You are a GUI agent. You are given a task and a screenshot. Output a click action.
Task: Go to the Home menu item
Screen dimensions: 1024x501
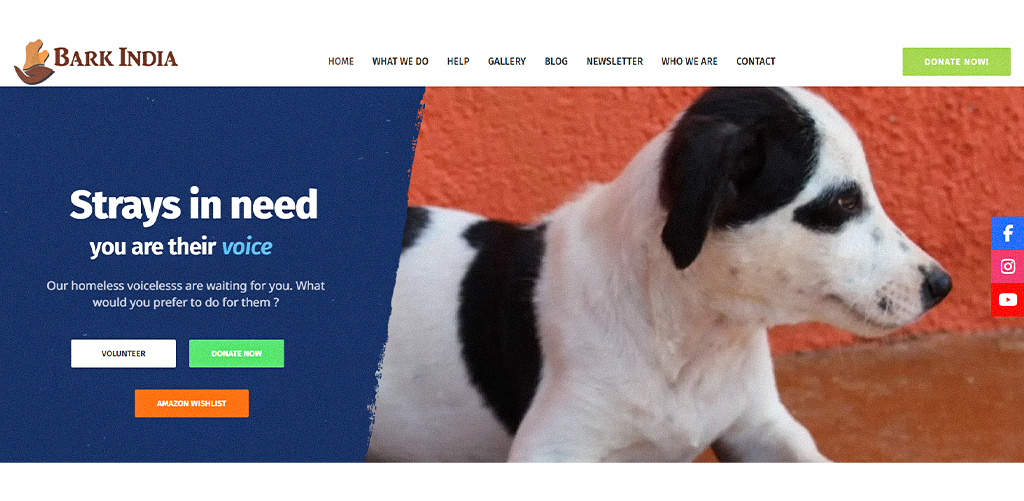pos(341,61)
